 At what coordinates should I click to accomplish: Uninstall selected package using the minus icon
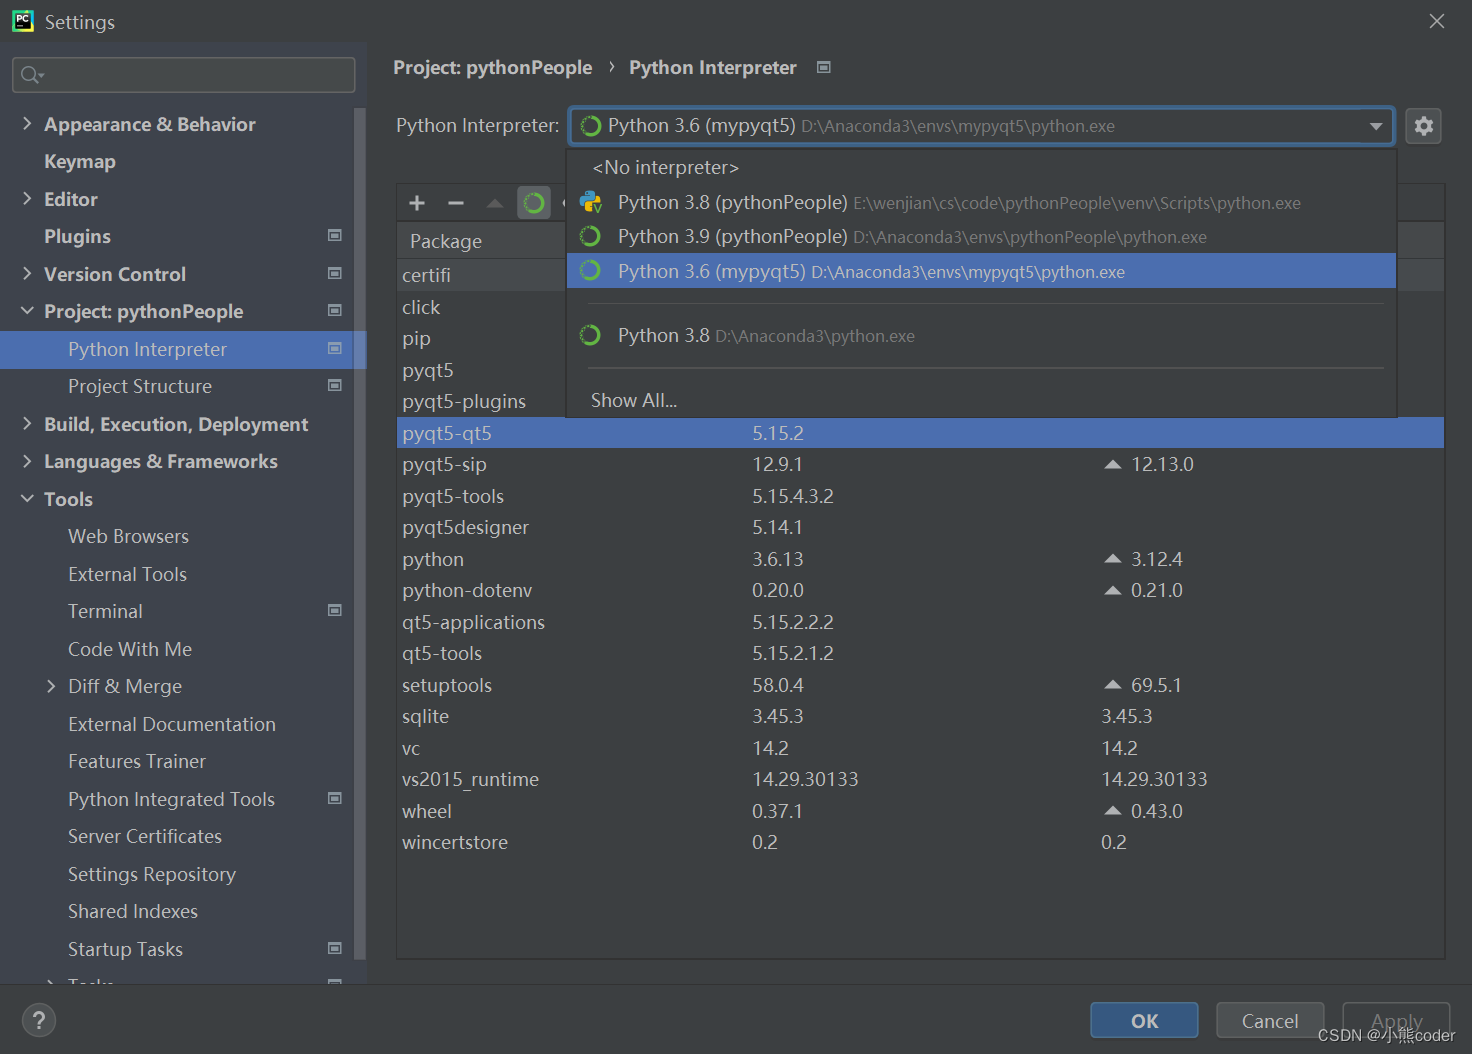click(455, 202)
